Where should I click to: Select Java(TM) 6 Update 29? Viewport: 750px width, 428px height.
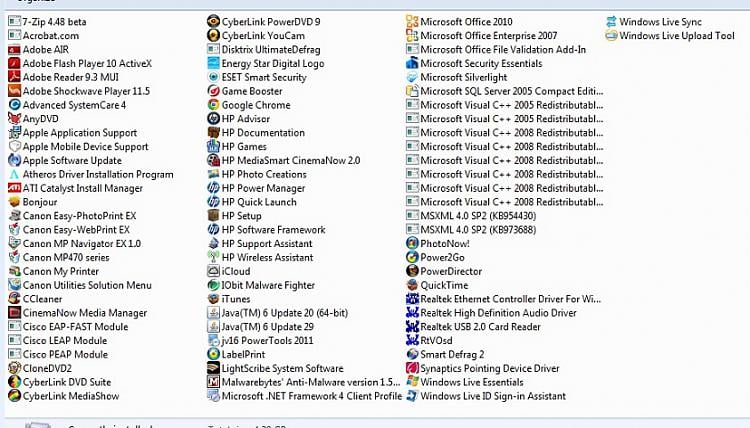point(261,327)
